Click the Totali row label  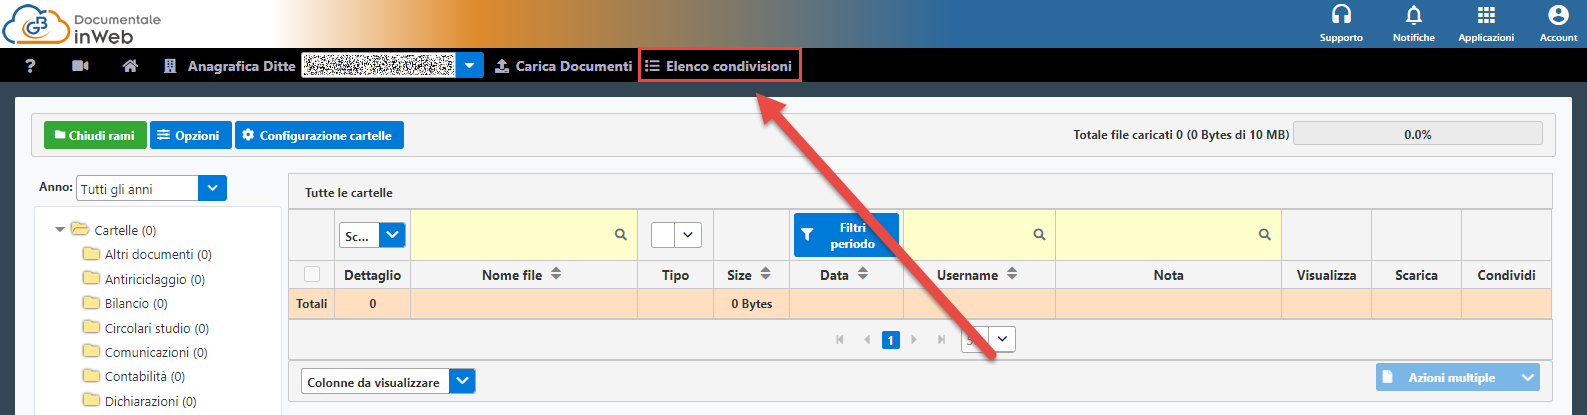click(312, 304)
